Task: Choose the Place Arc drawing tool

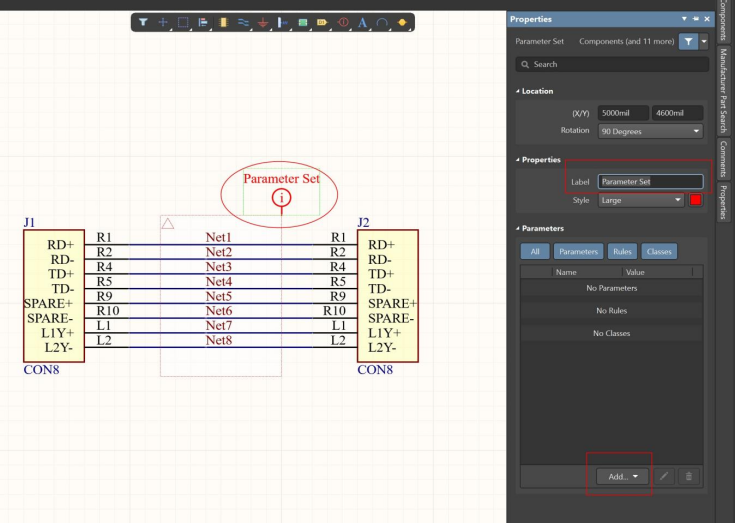Action: [382, 22]
